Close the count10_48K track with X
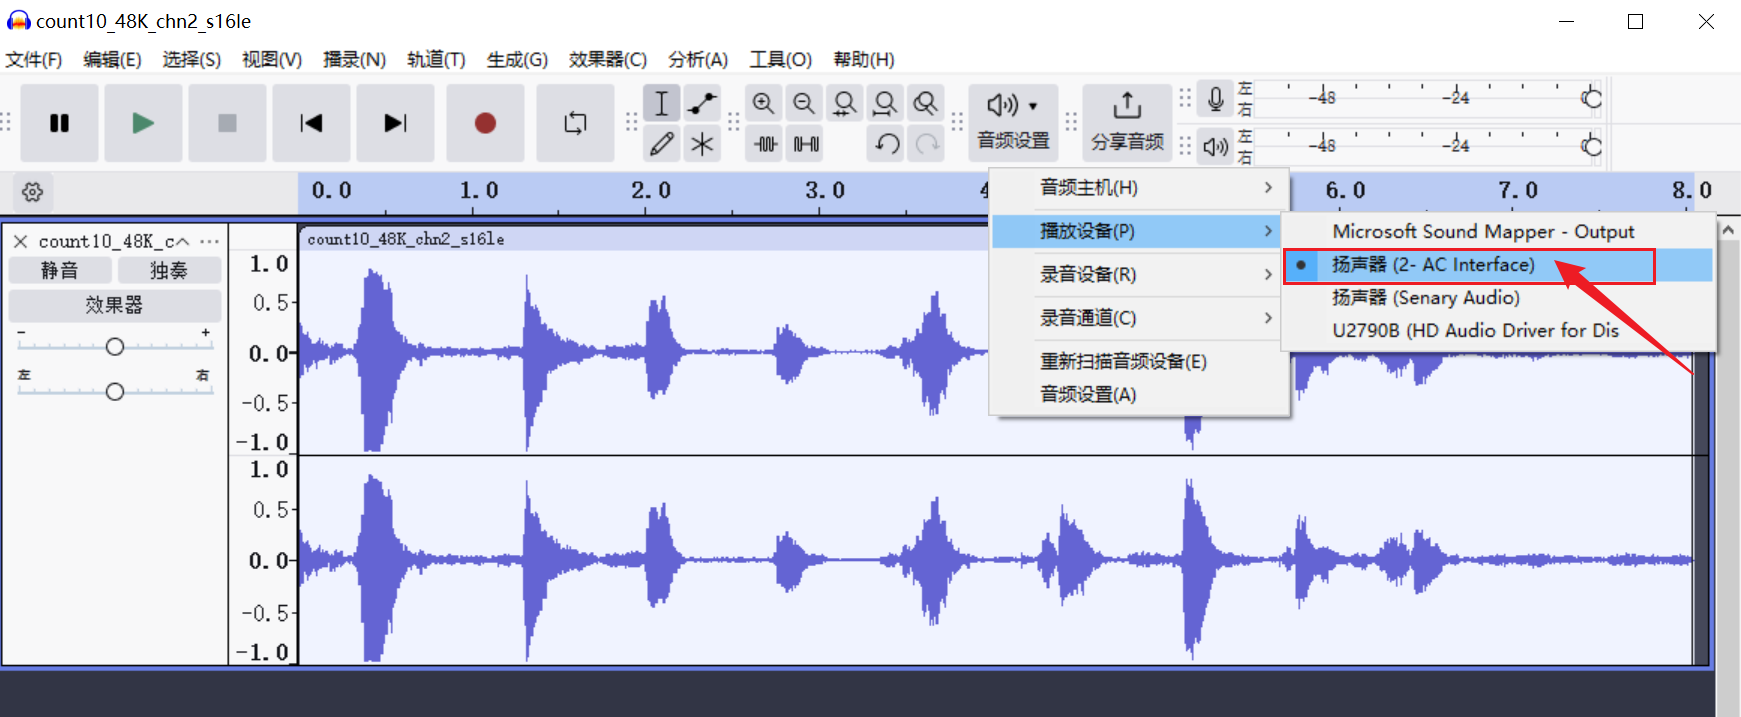This screenshot has width=1741, height=717. 20,241
